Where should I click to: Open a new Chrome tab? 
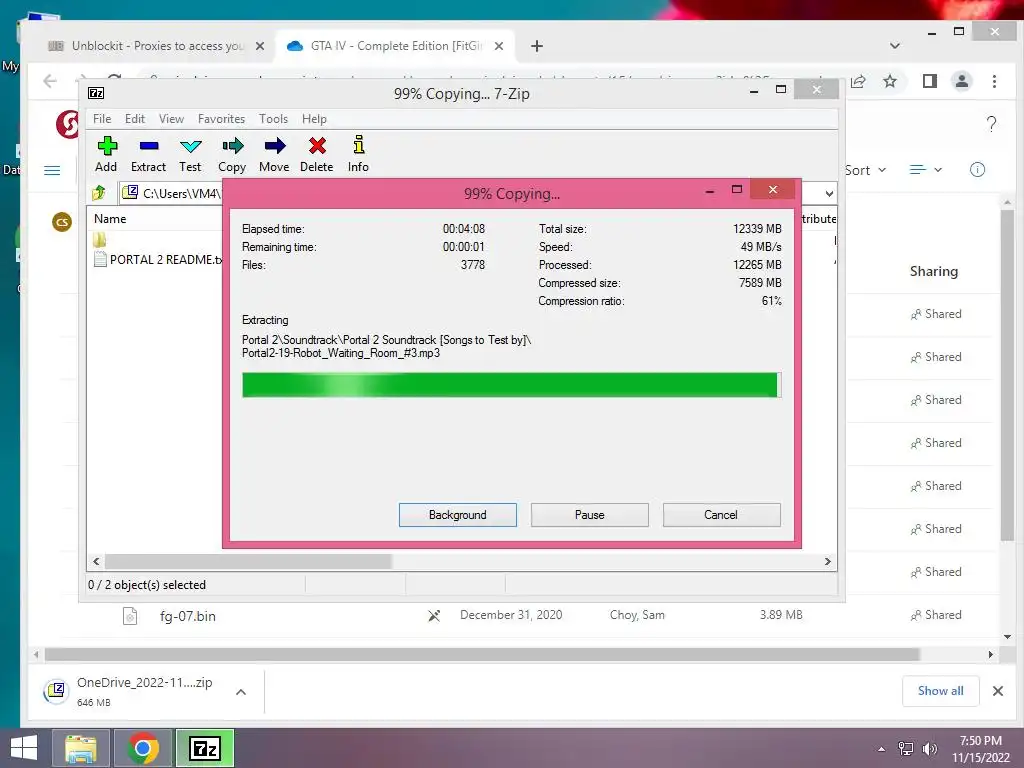(x=537, y=46)
